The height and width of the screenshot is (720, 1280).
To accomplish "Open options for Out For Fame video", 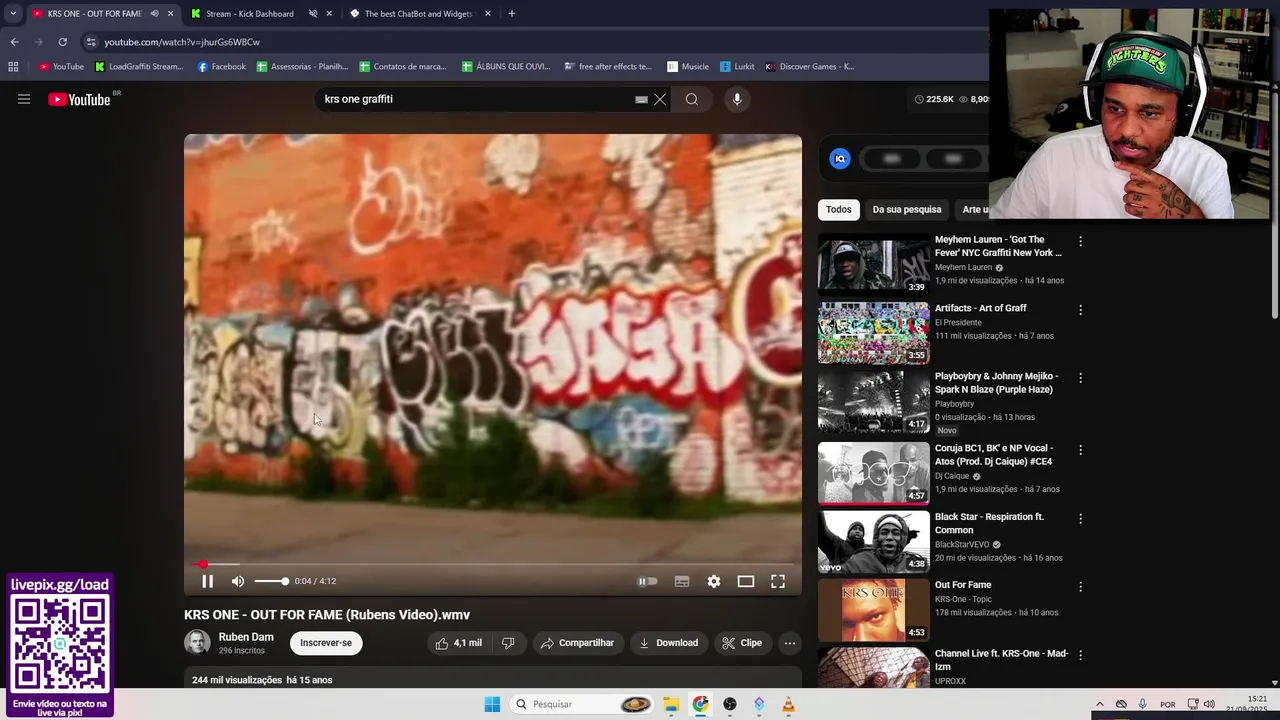I will point(1080,587).
